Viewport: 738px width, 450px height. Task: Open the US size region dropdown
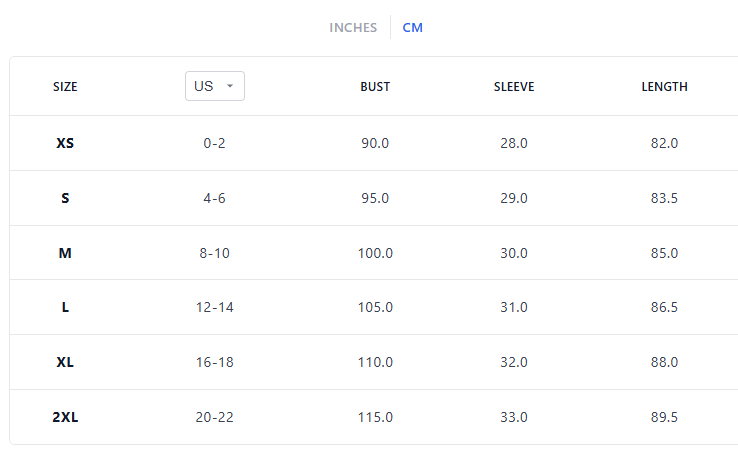214,86
